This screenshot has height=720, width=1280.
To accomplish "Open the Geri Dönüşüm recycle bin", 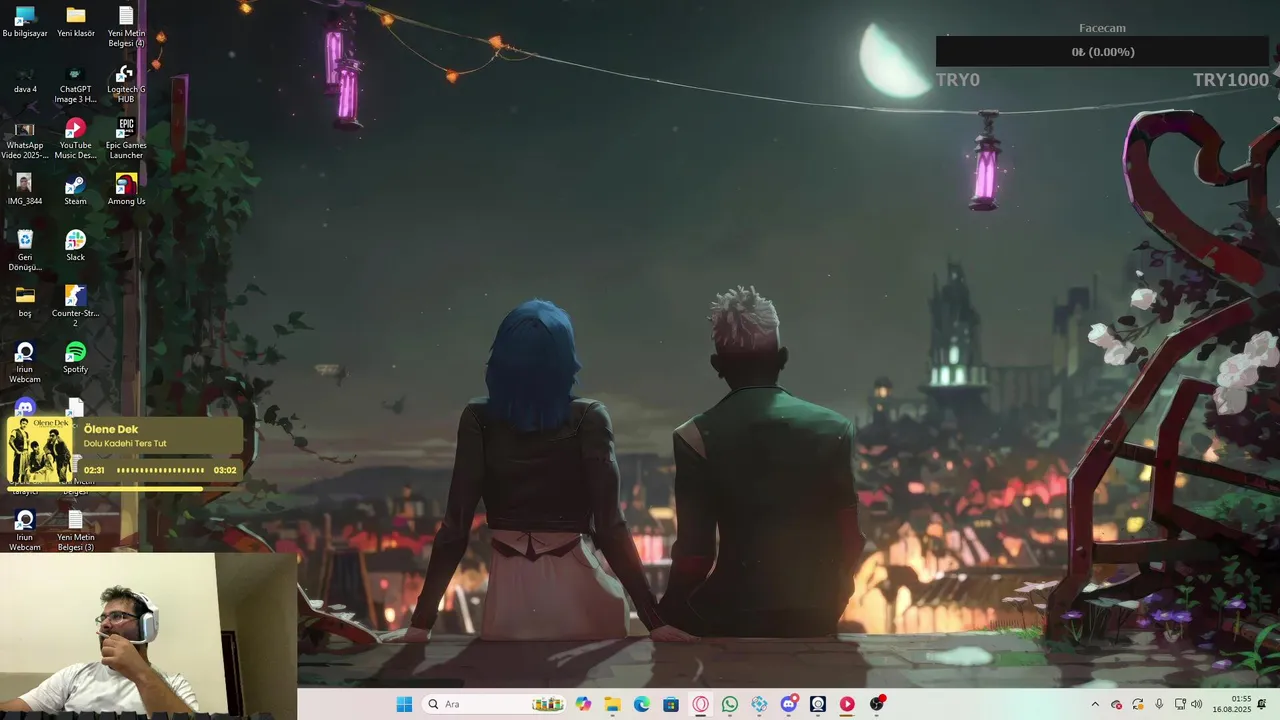I will coord(25,250).
